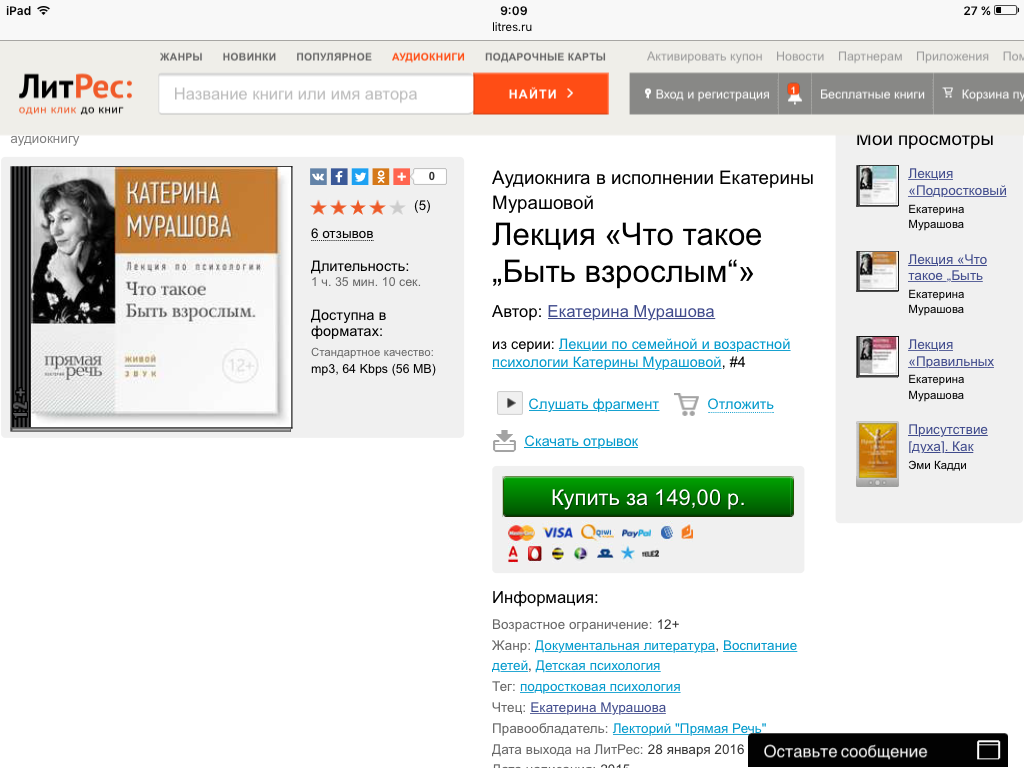Open the ПОПУЛЯРНОЕ menu
Viewport: 1024px width, 768px height.
click(334, 57)
